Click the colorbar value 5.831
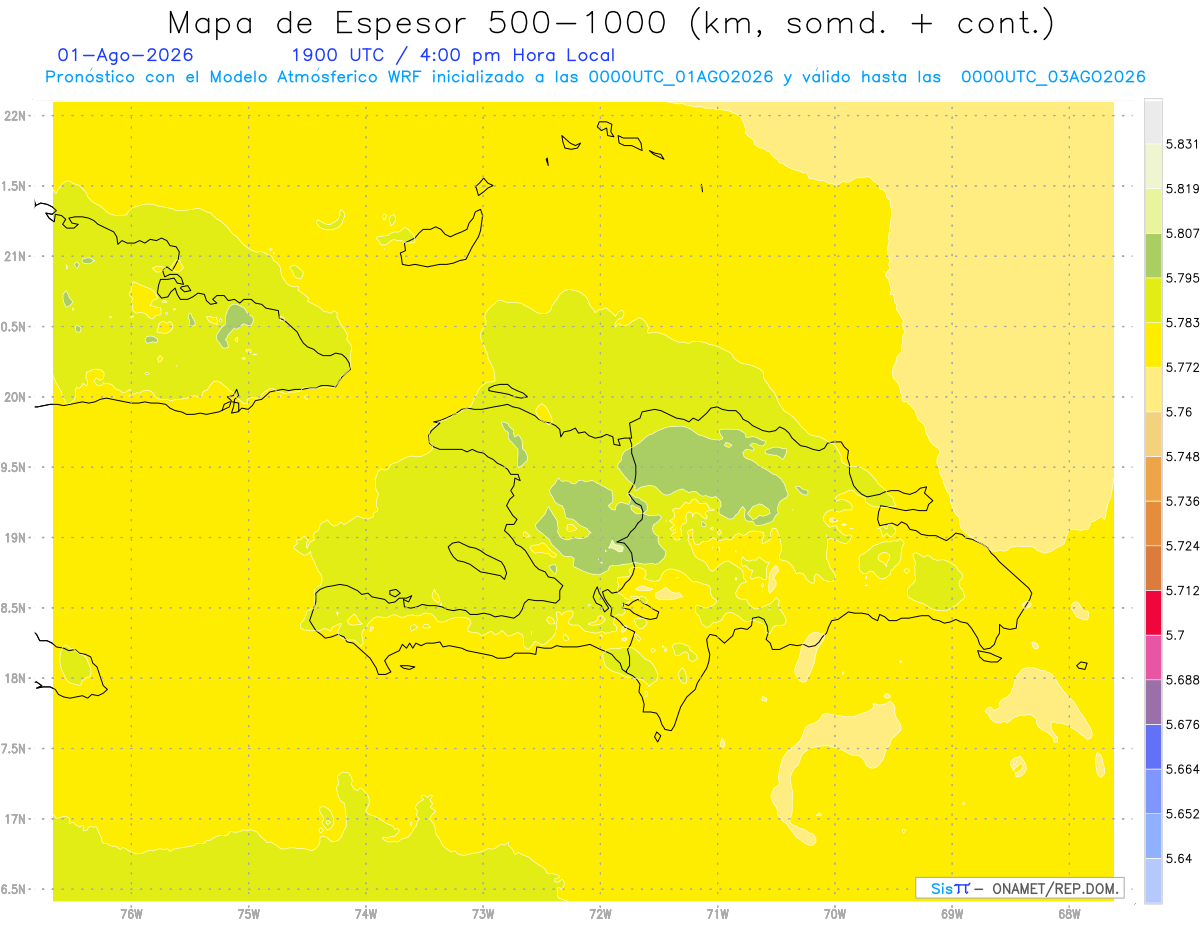The image size is (1200, 927). click(x=1183, y=144)
